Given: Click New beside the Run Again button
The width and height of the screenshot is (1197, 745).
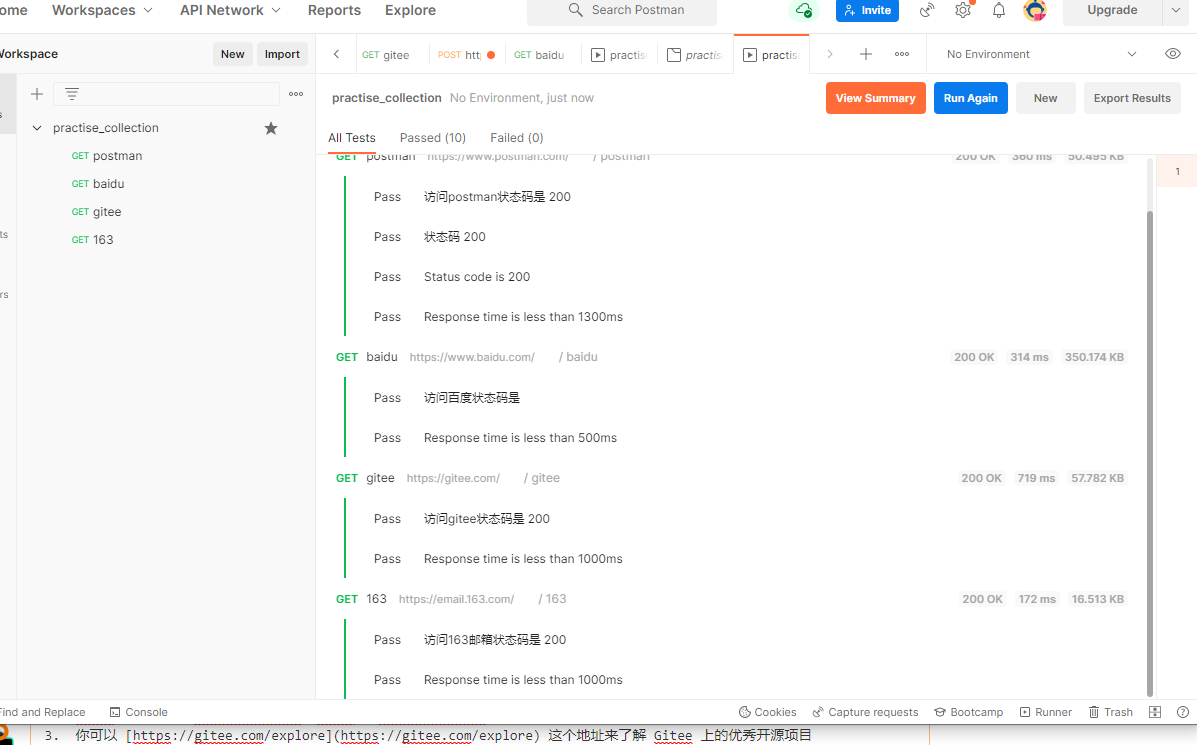Looking at the screenshot, I should coord(1045,98).
